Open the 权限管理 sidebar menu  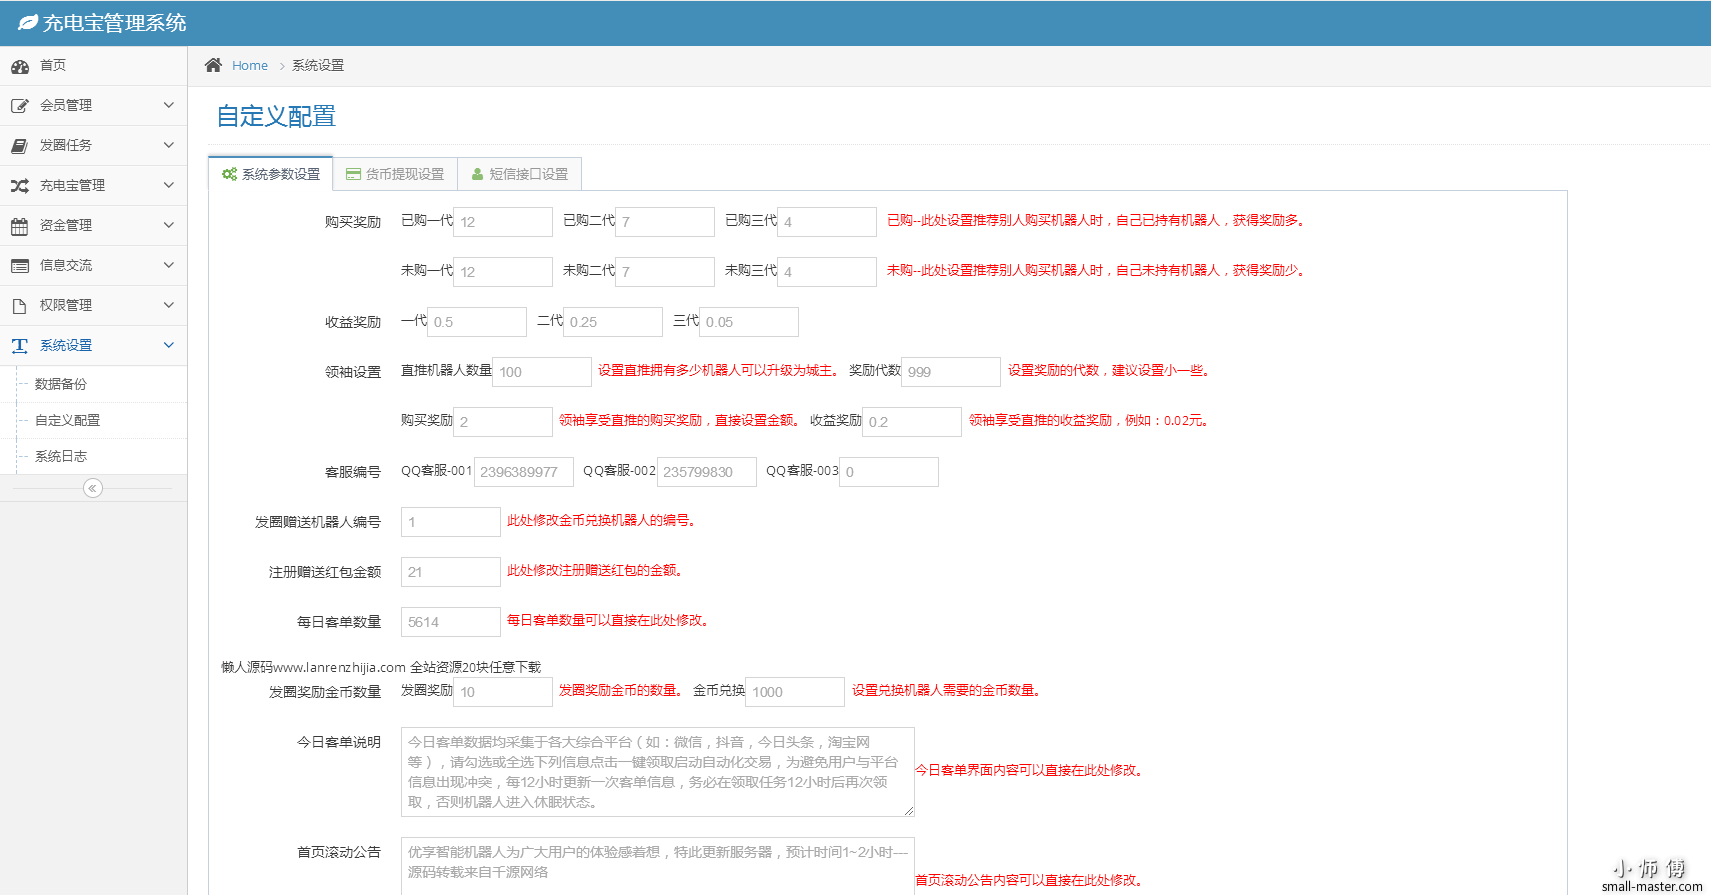[x=93, y=306]
